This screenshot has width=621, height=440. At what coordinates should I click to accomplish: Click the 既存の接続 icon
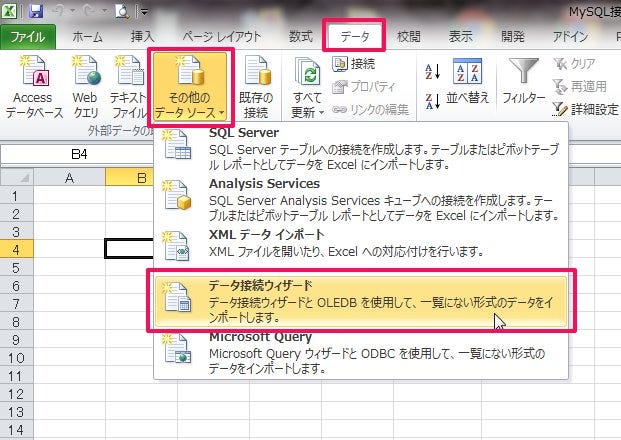pos(256,86)
